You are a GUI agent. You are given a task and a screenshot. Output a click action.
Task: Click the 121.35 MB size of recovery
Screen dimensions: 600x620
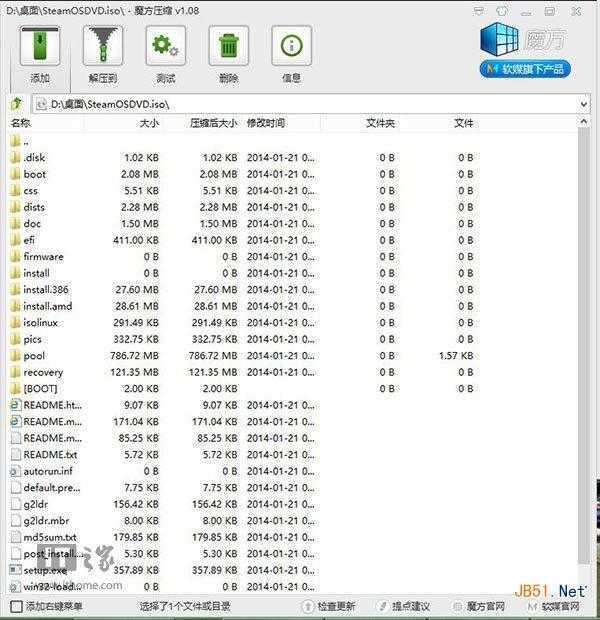click(134, 372)
